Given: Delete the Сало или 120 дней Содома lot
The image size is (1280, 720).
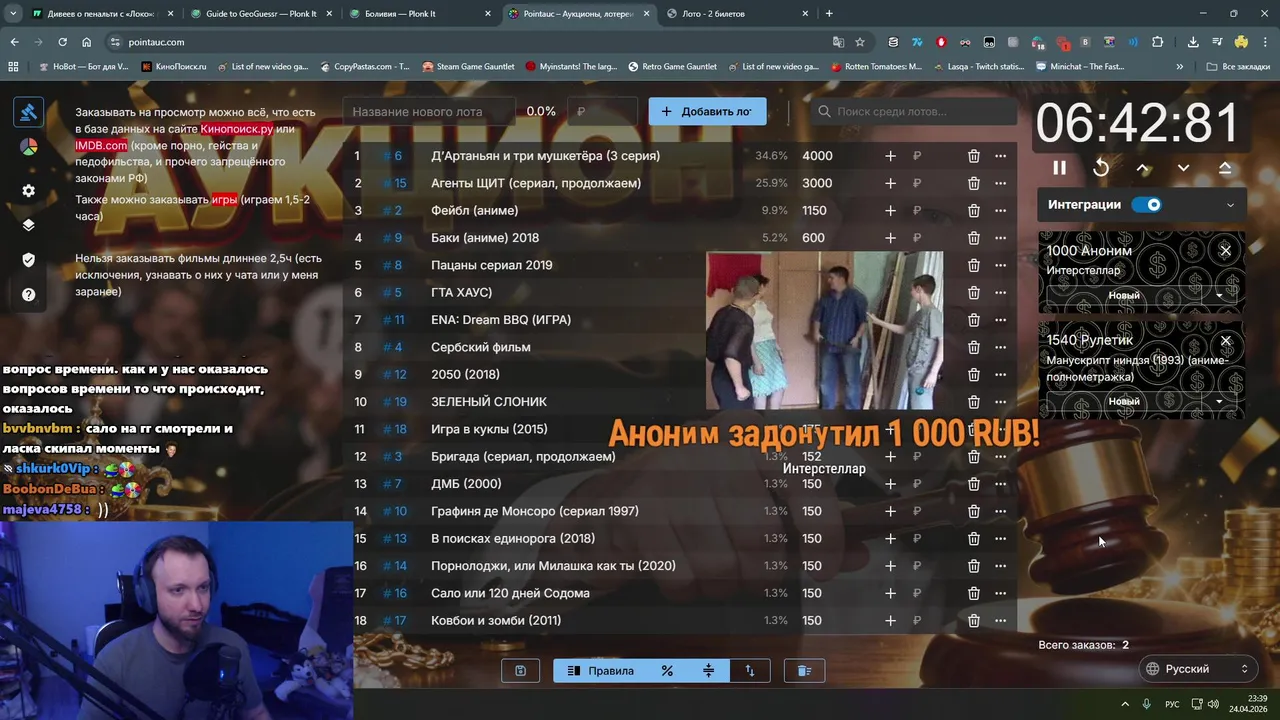Looking at the screenshot, I should tap(973, 593).
